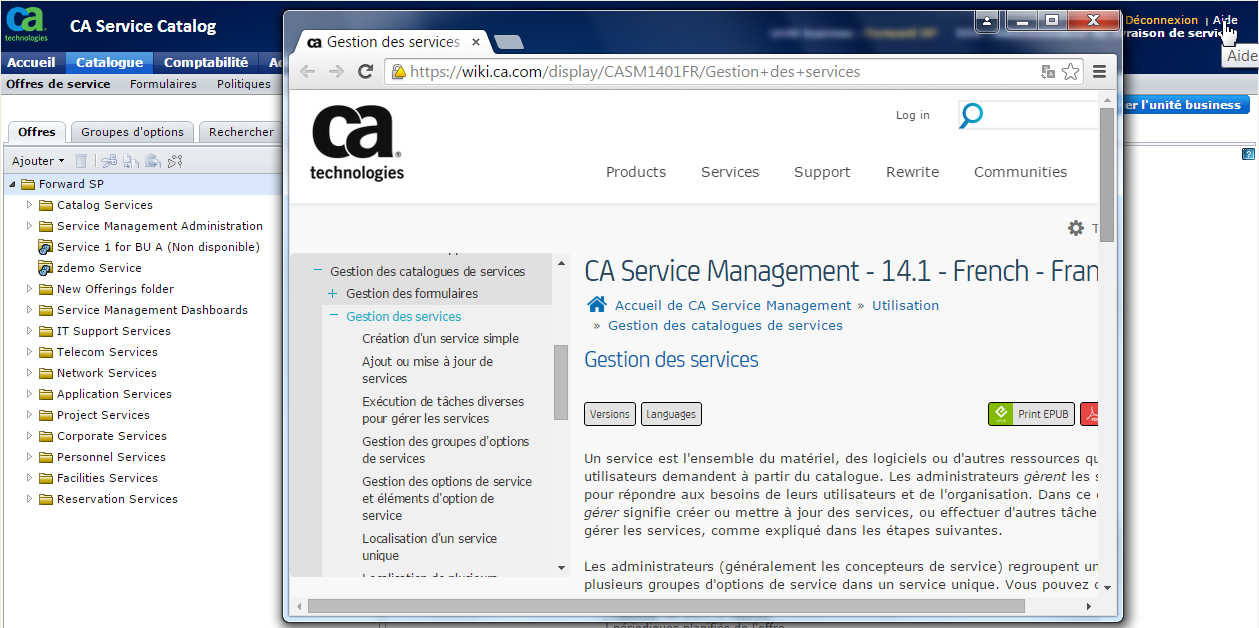Click the security padlock icon in address bar
The image size is (1259, 628).
coord(398,72)
